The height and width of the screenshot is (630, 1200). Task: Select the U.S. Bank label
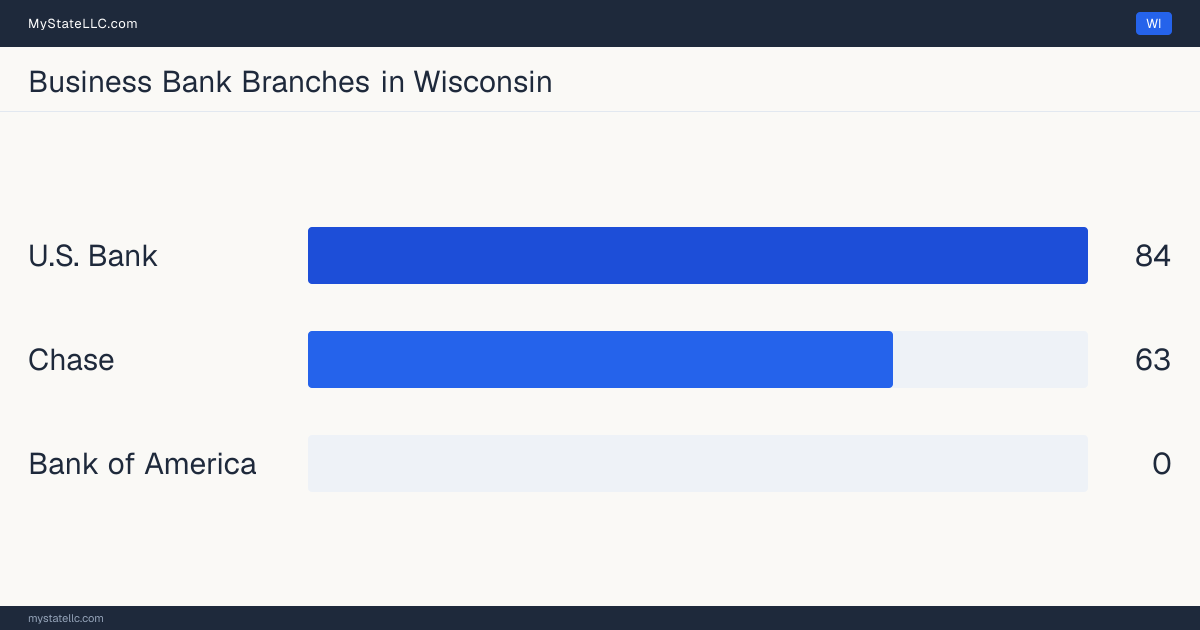click(93, 256)
